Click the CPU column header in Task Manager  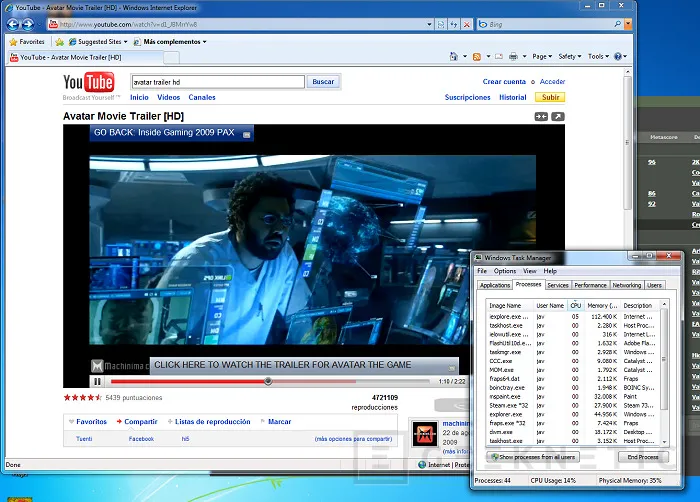[575, 305]
